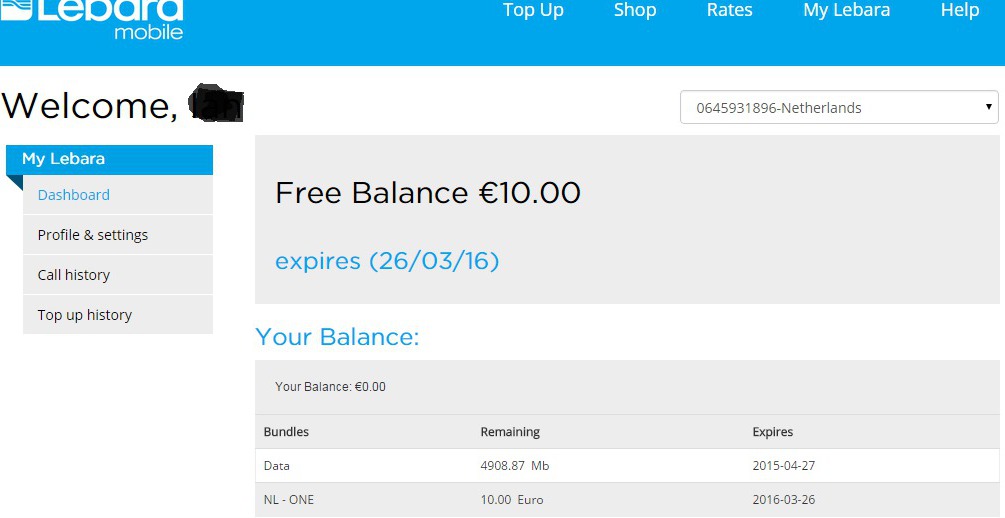
Task: Click the Bundles column header
Action: 286,432
